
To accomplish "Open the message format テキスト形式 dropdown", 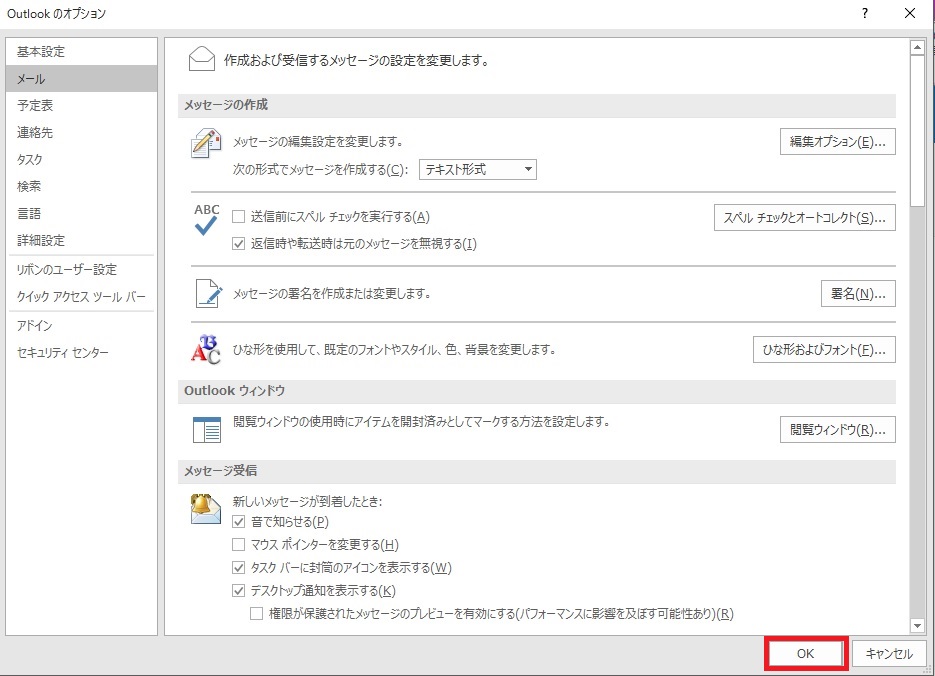I will click(x=478, y=169).
